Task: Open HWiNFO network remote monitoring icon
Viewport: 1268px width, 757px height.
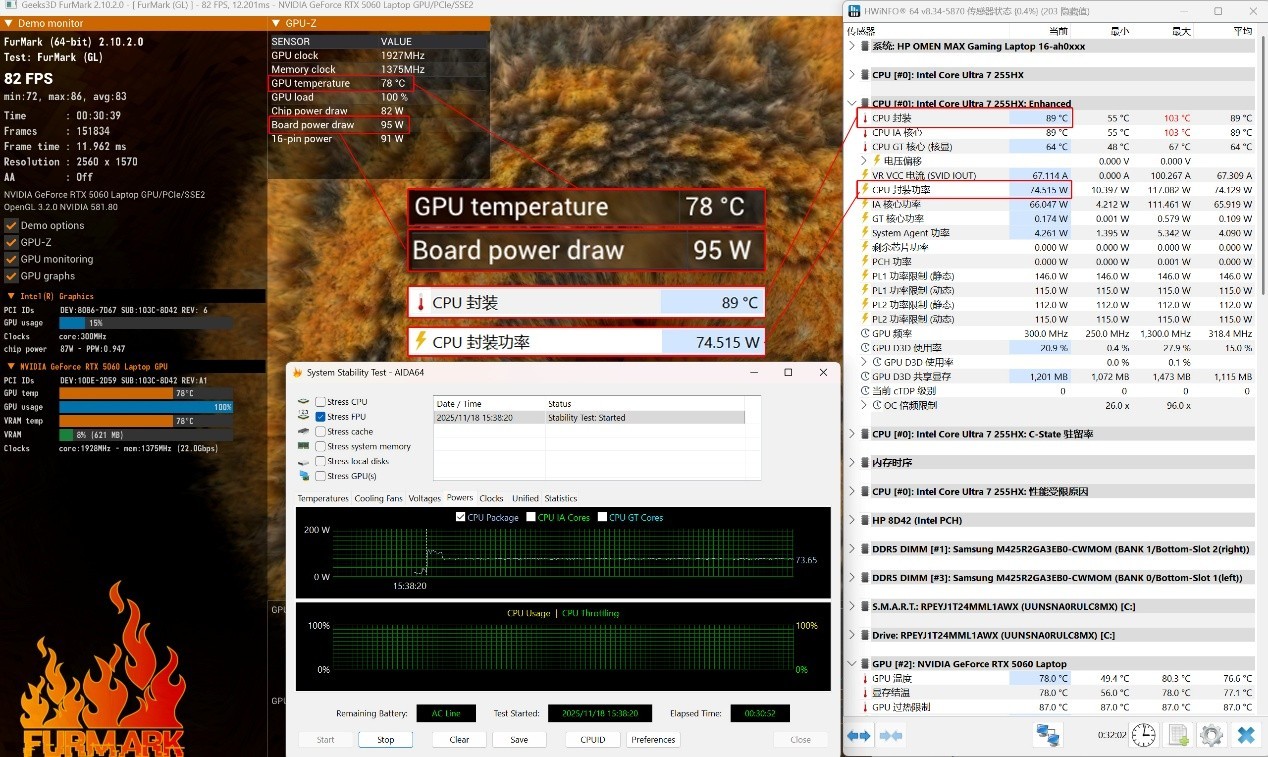Action: click(x=1047, y=736)
